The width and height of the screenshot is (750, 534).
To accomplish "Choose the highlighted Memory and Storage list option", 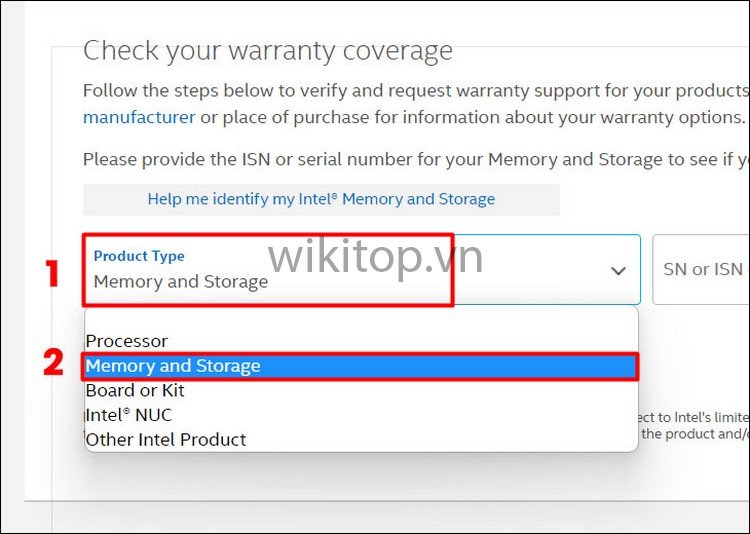I will [172, 366].
